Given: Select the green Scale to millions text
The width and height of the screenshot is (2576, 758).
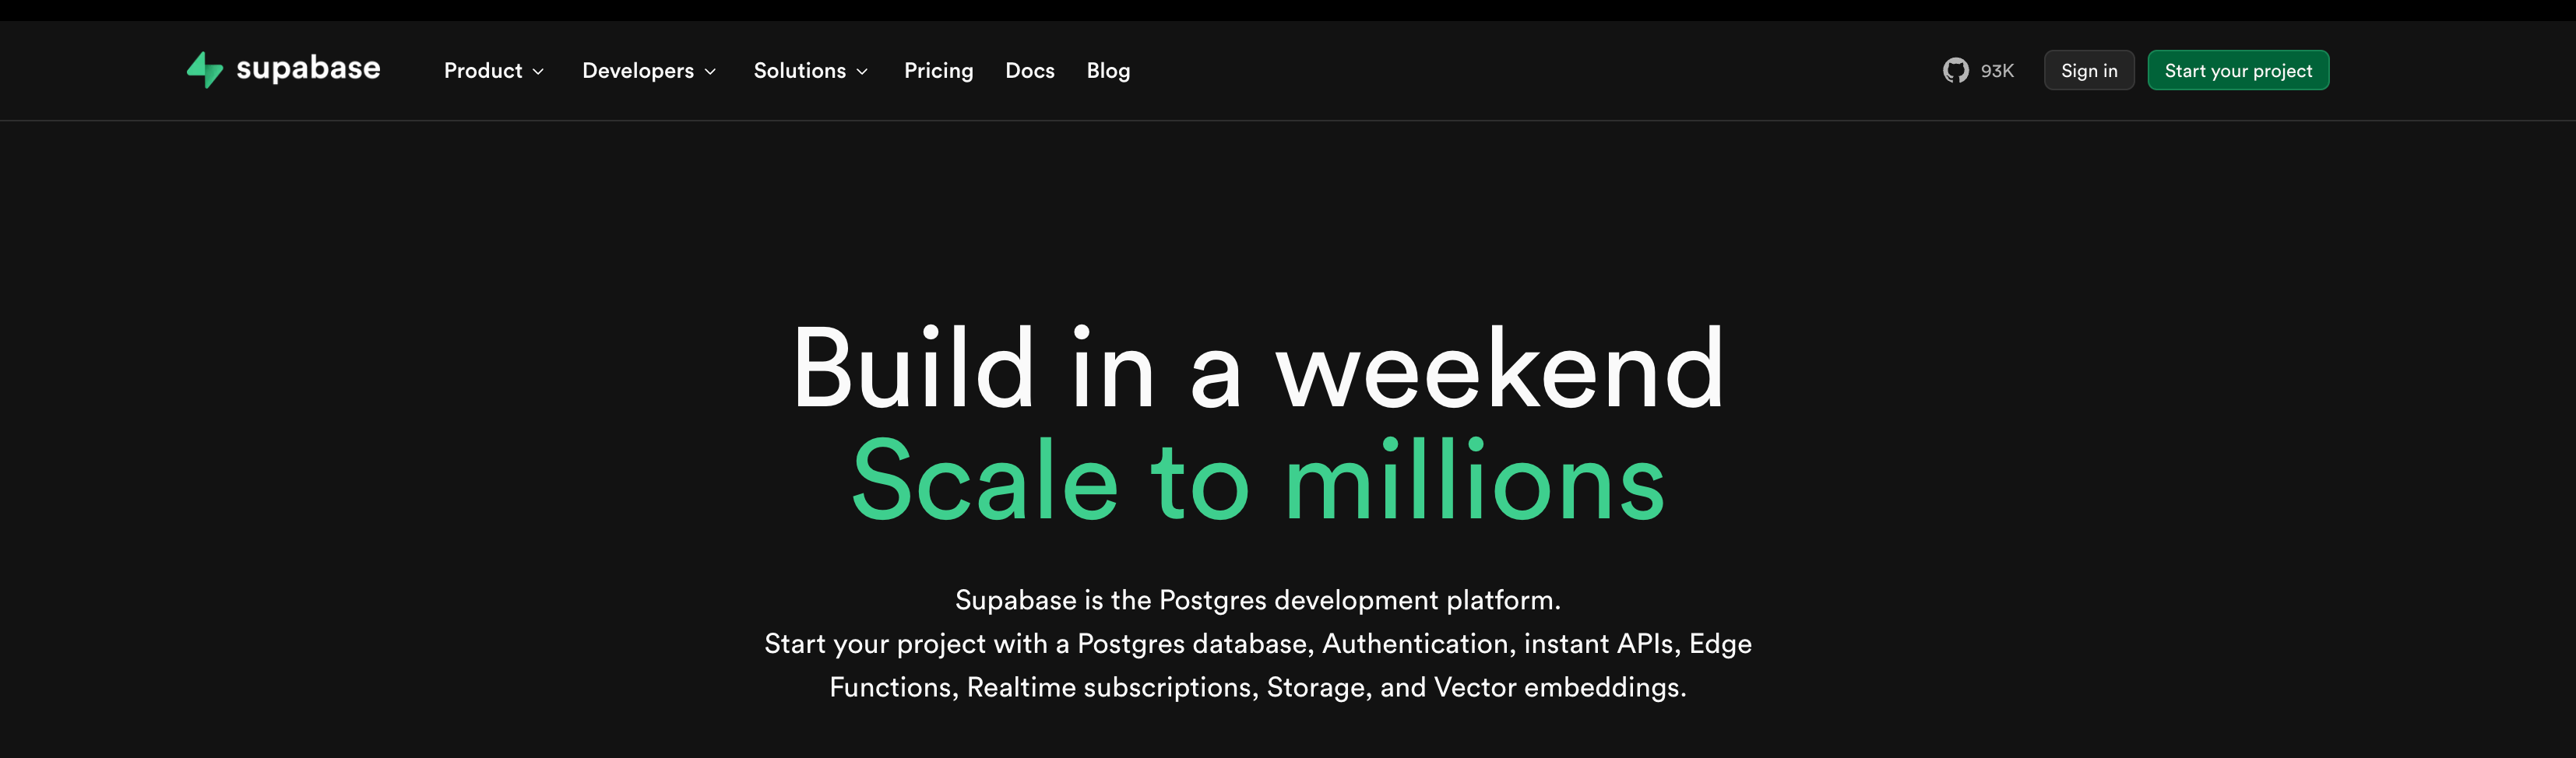Looking at the screenshot, I should pyautogui.click(x=1258, y=480).
